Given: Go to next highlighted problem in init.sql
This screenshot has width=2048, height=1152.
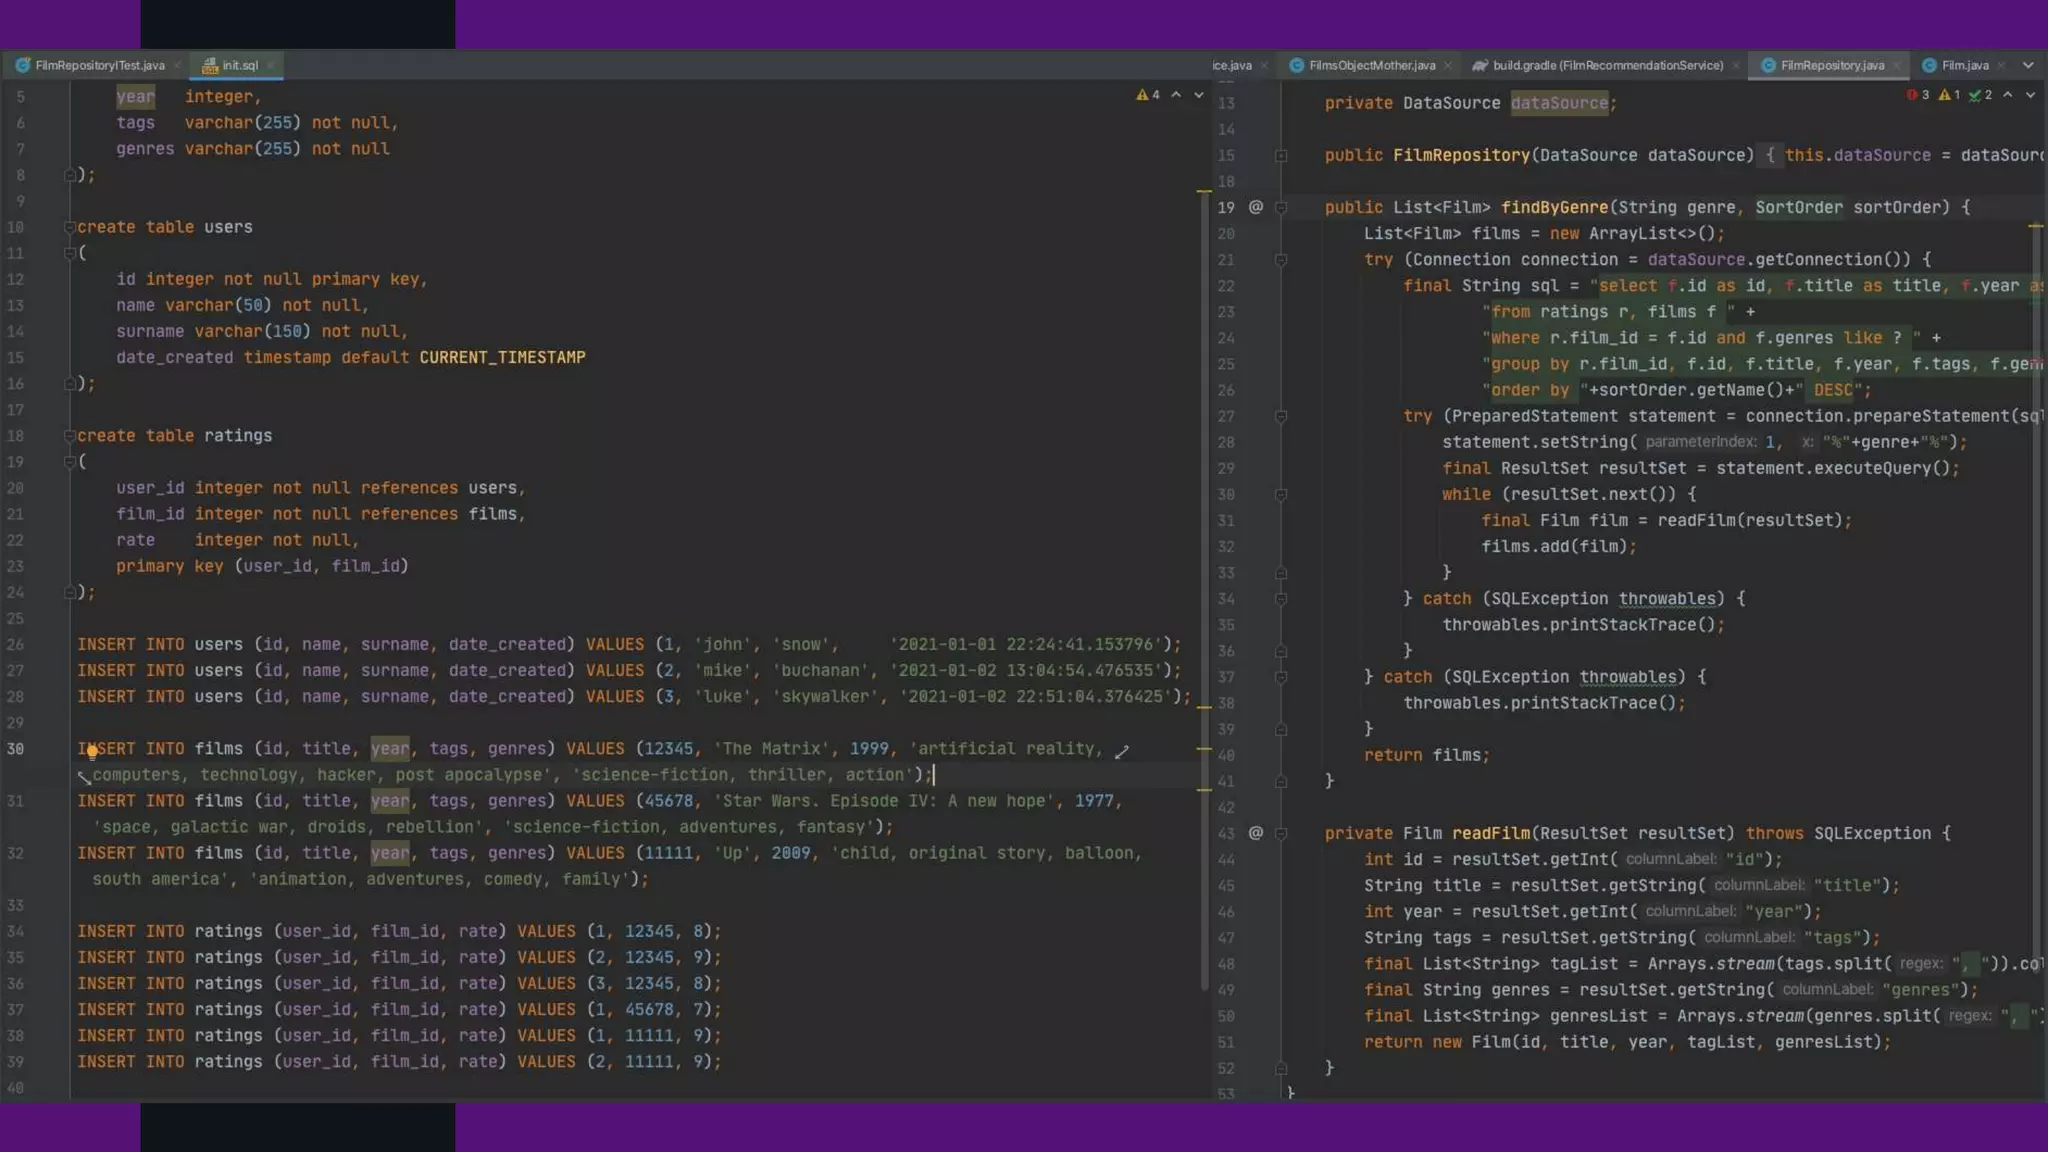Looking at the screenshot, I should point(1199,95).
